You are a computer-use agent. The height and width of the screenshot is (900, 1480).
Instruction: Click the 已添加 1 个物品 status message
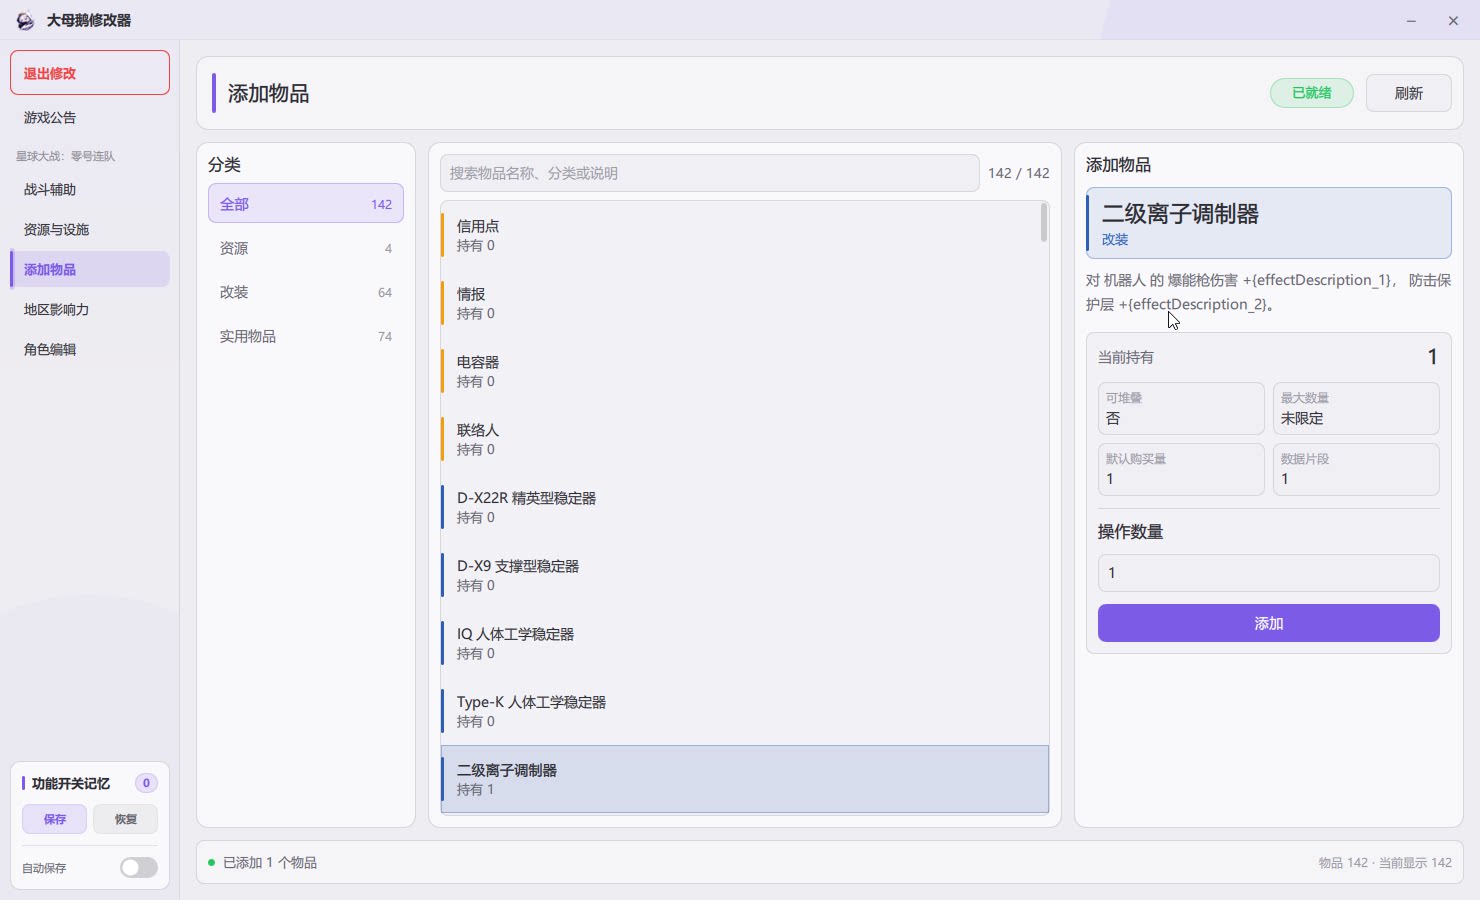click(x=270, y=862)
